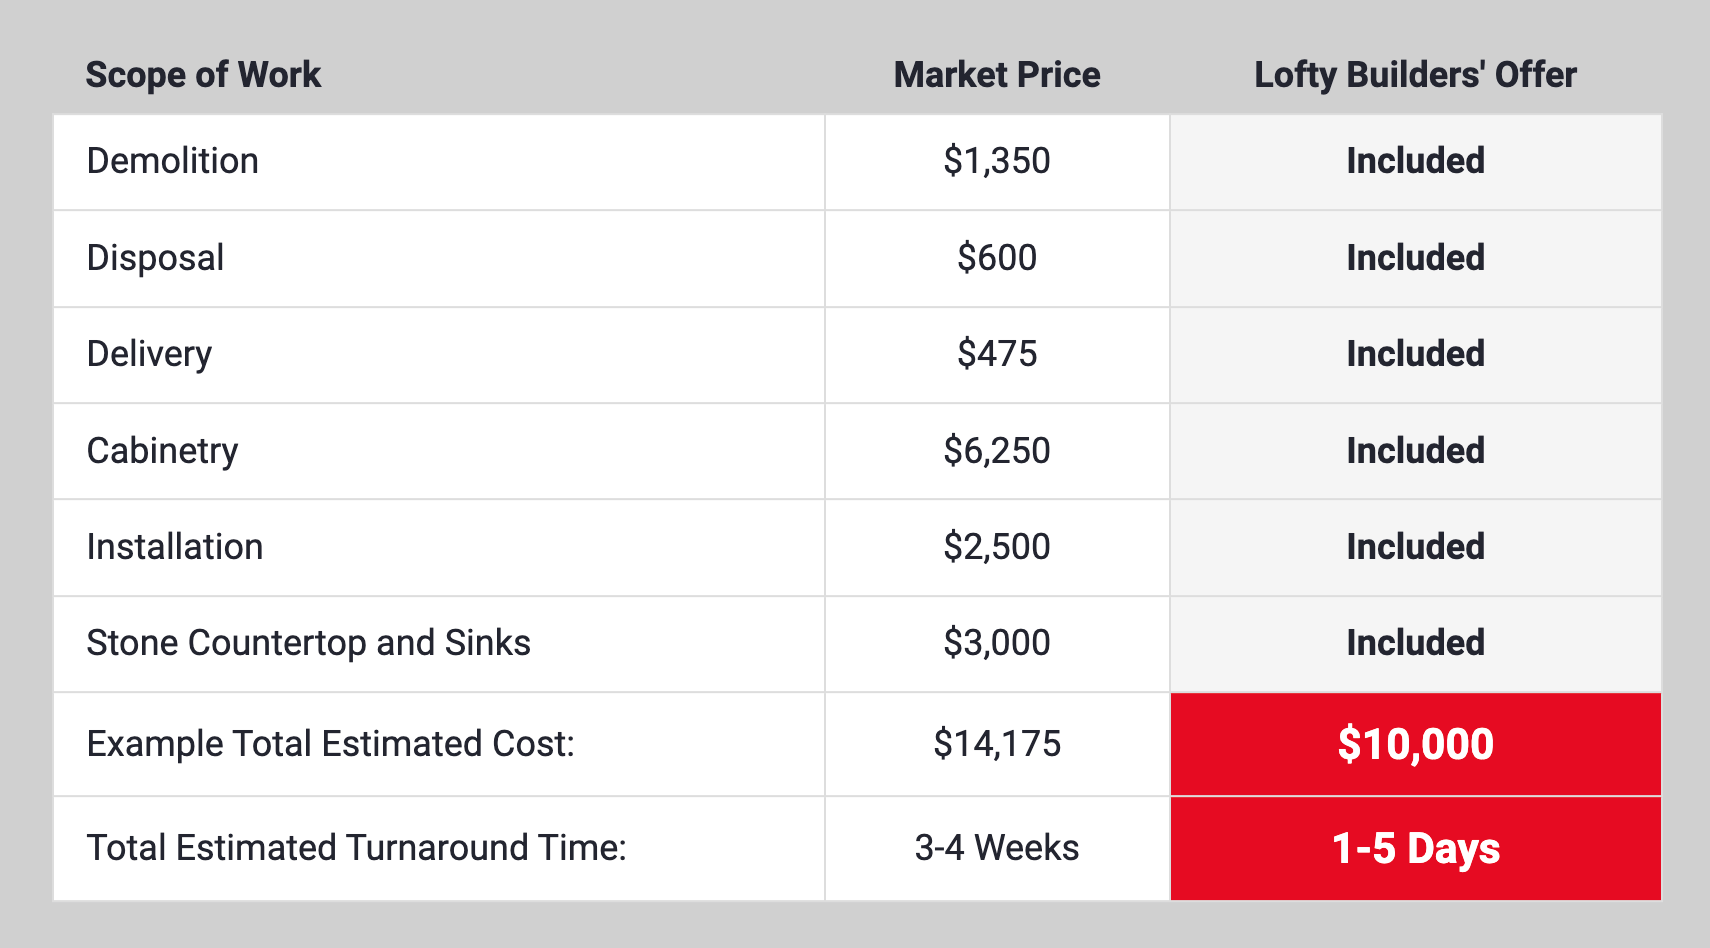Screen dimensions: 1710x948
Task: Click the '$3,000' market price cell
Action: 997,643
